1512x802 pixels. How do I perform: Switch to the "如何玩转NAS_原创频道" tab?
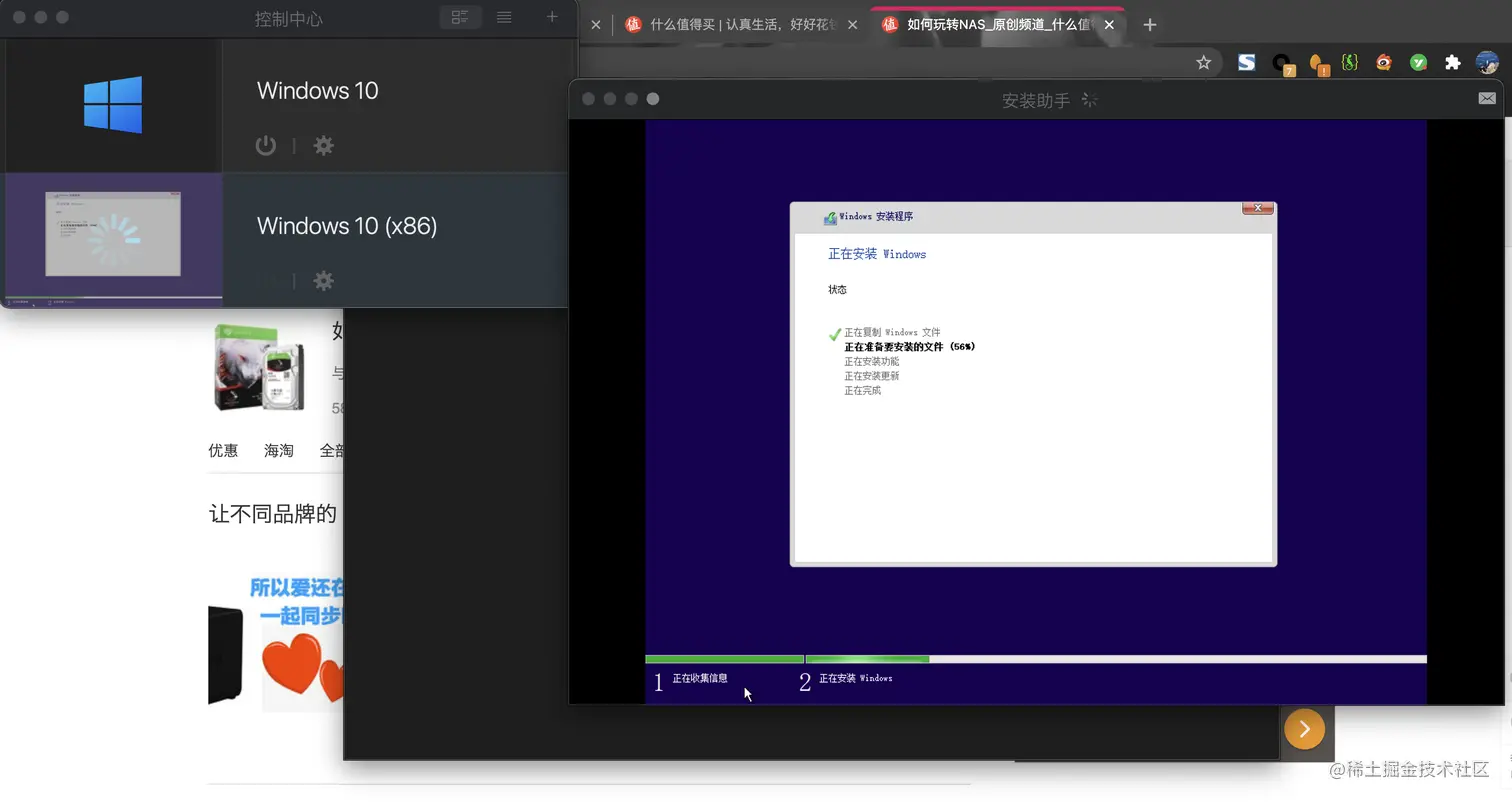[999, 25]
